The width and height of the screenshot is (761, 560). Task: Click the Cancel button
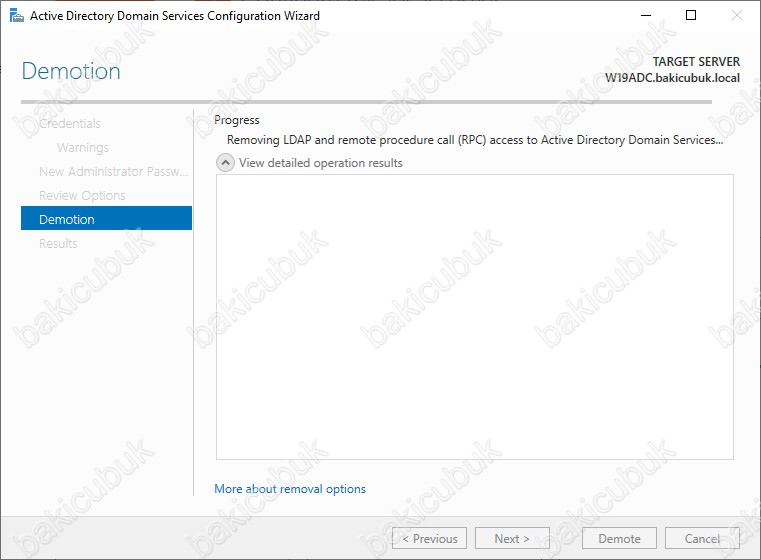(702, 538)
